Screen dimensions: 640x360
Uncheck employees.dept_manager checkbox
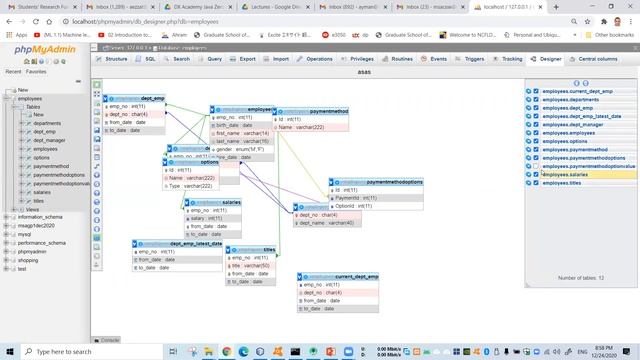point(536,124)
